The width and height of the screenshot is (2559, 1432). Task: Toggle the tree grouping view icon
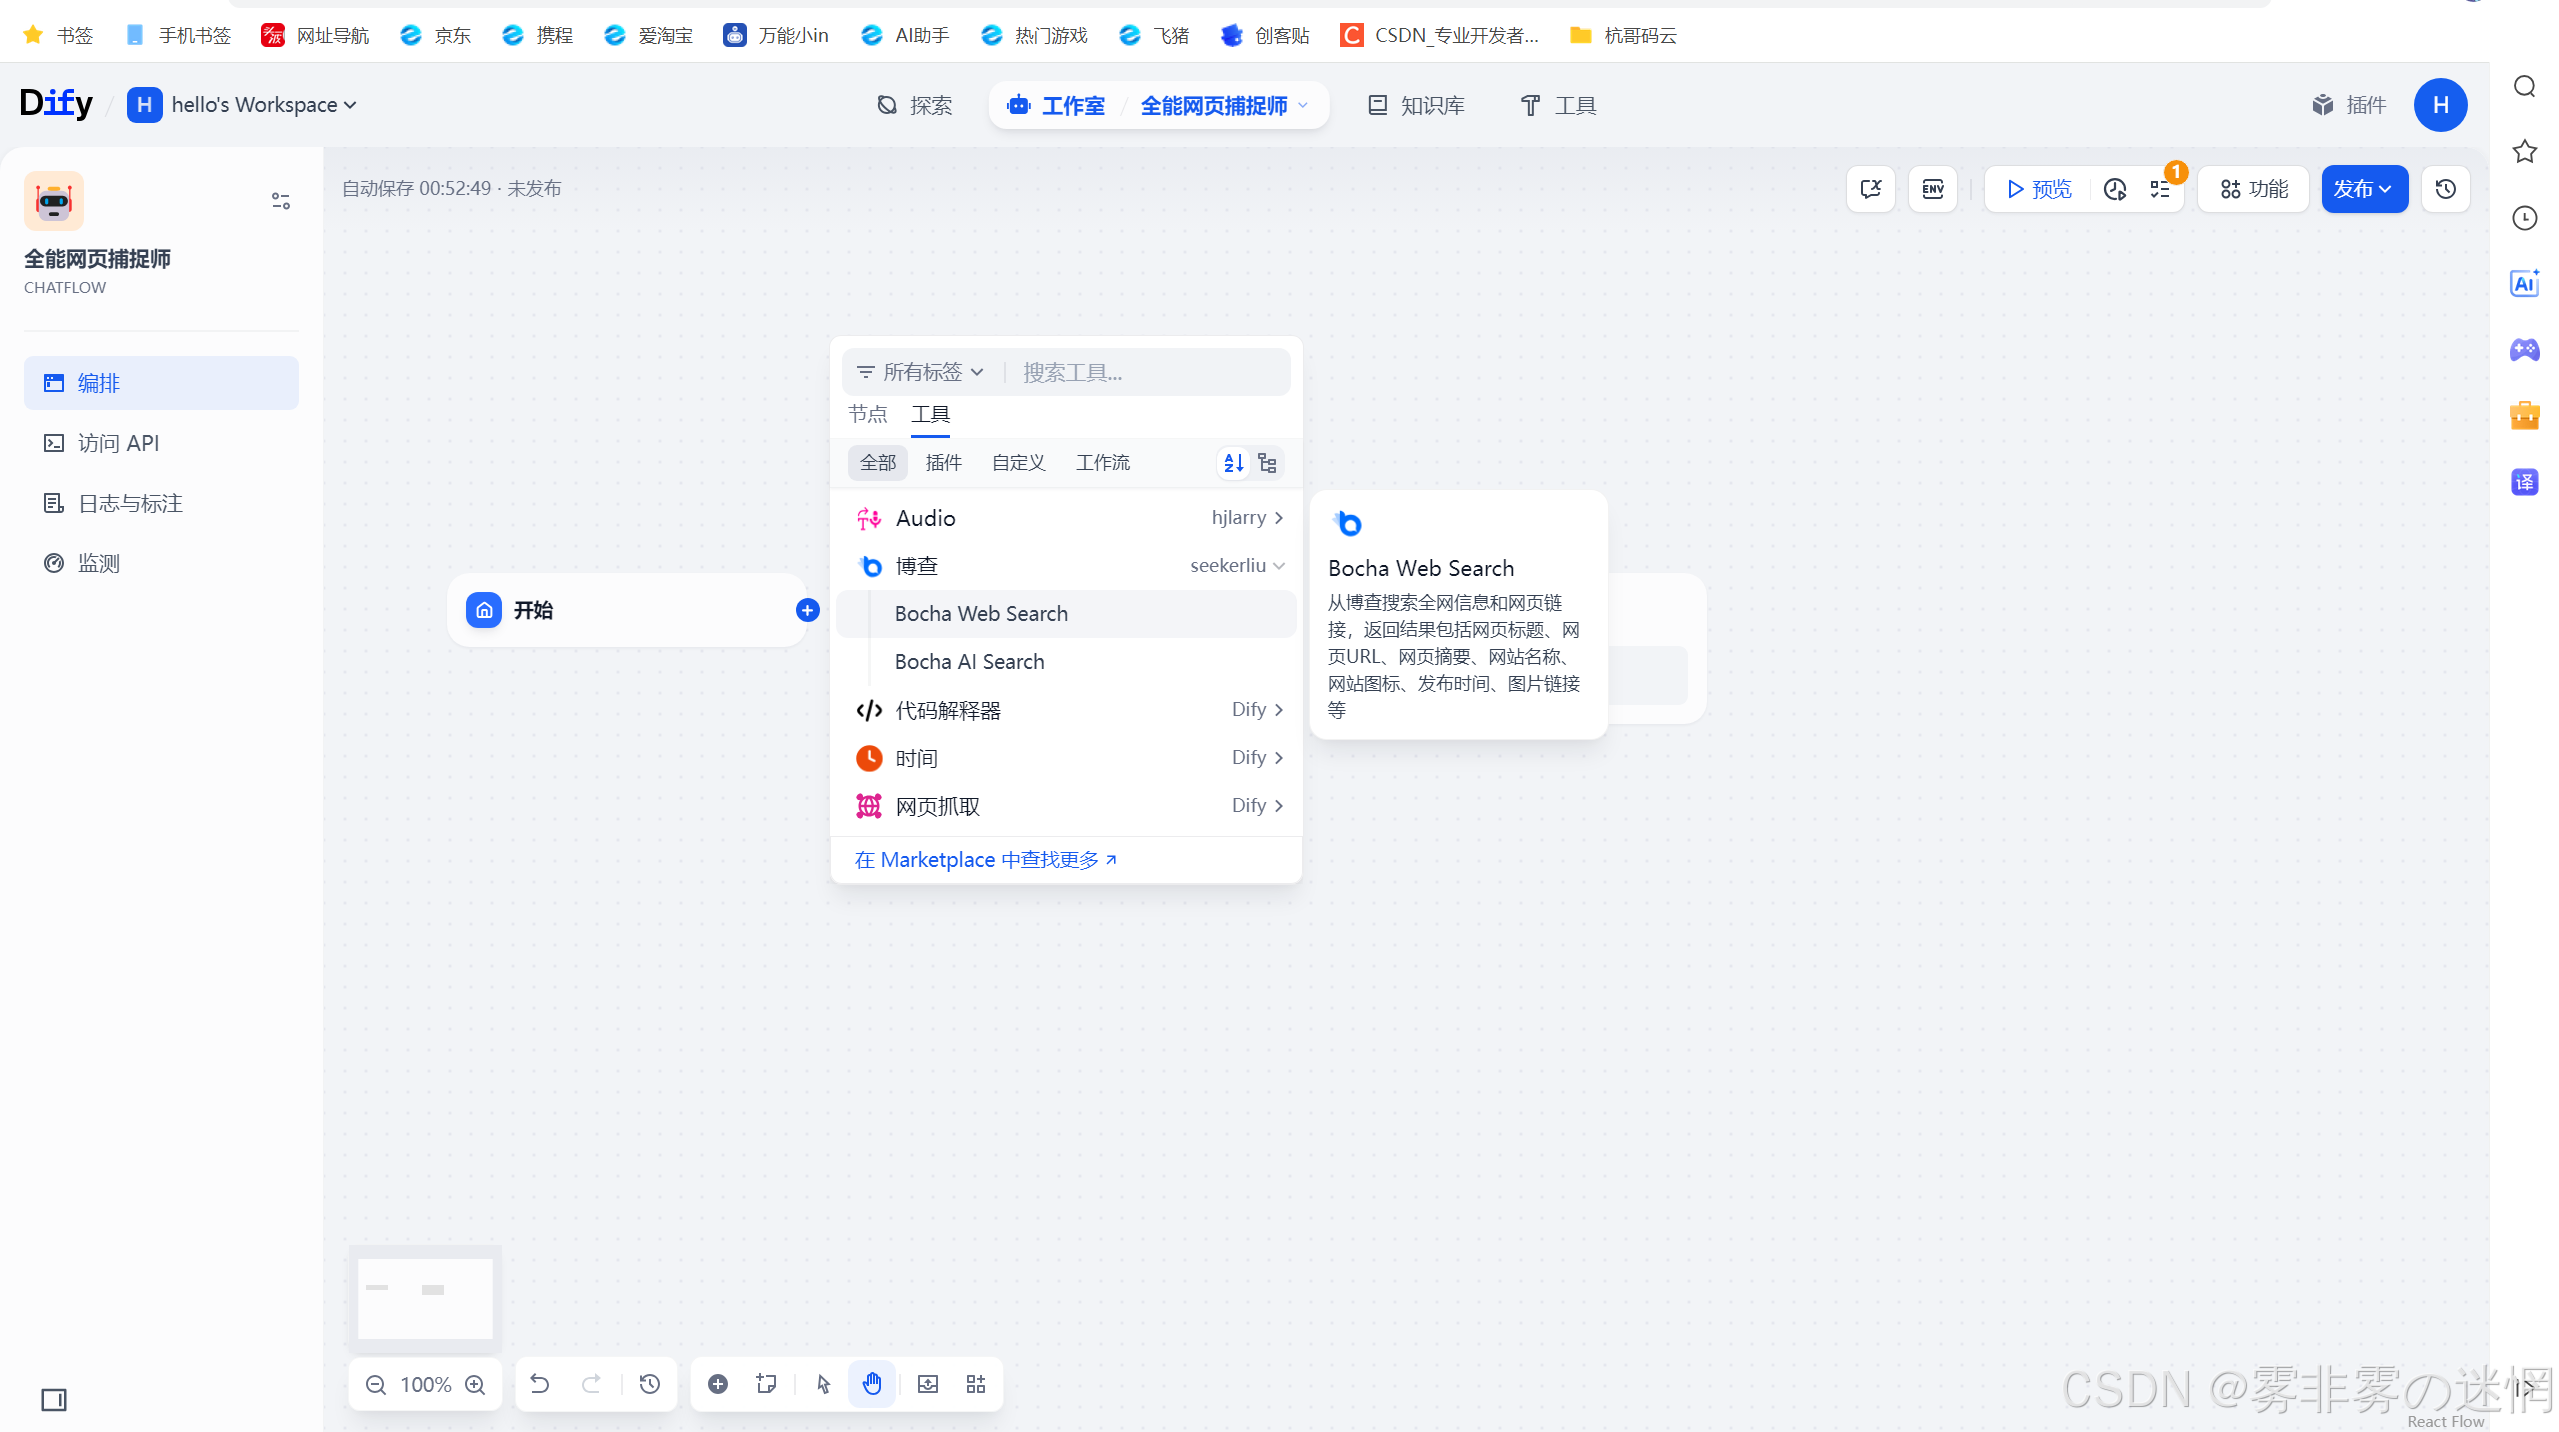tap(1267, 462)
